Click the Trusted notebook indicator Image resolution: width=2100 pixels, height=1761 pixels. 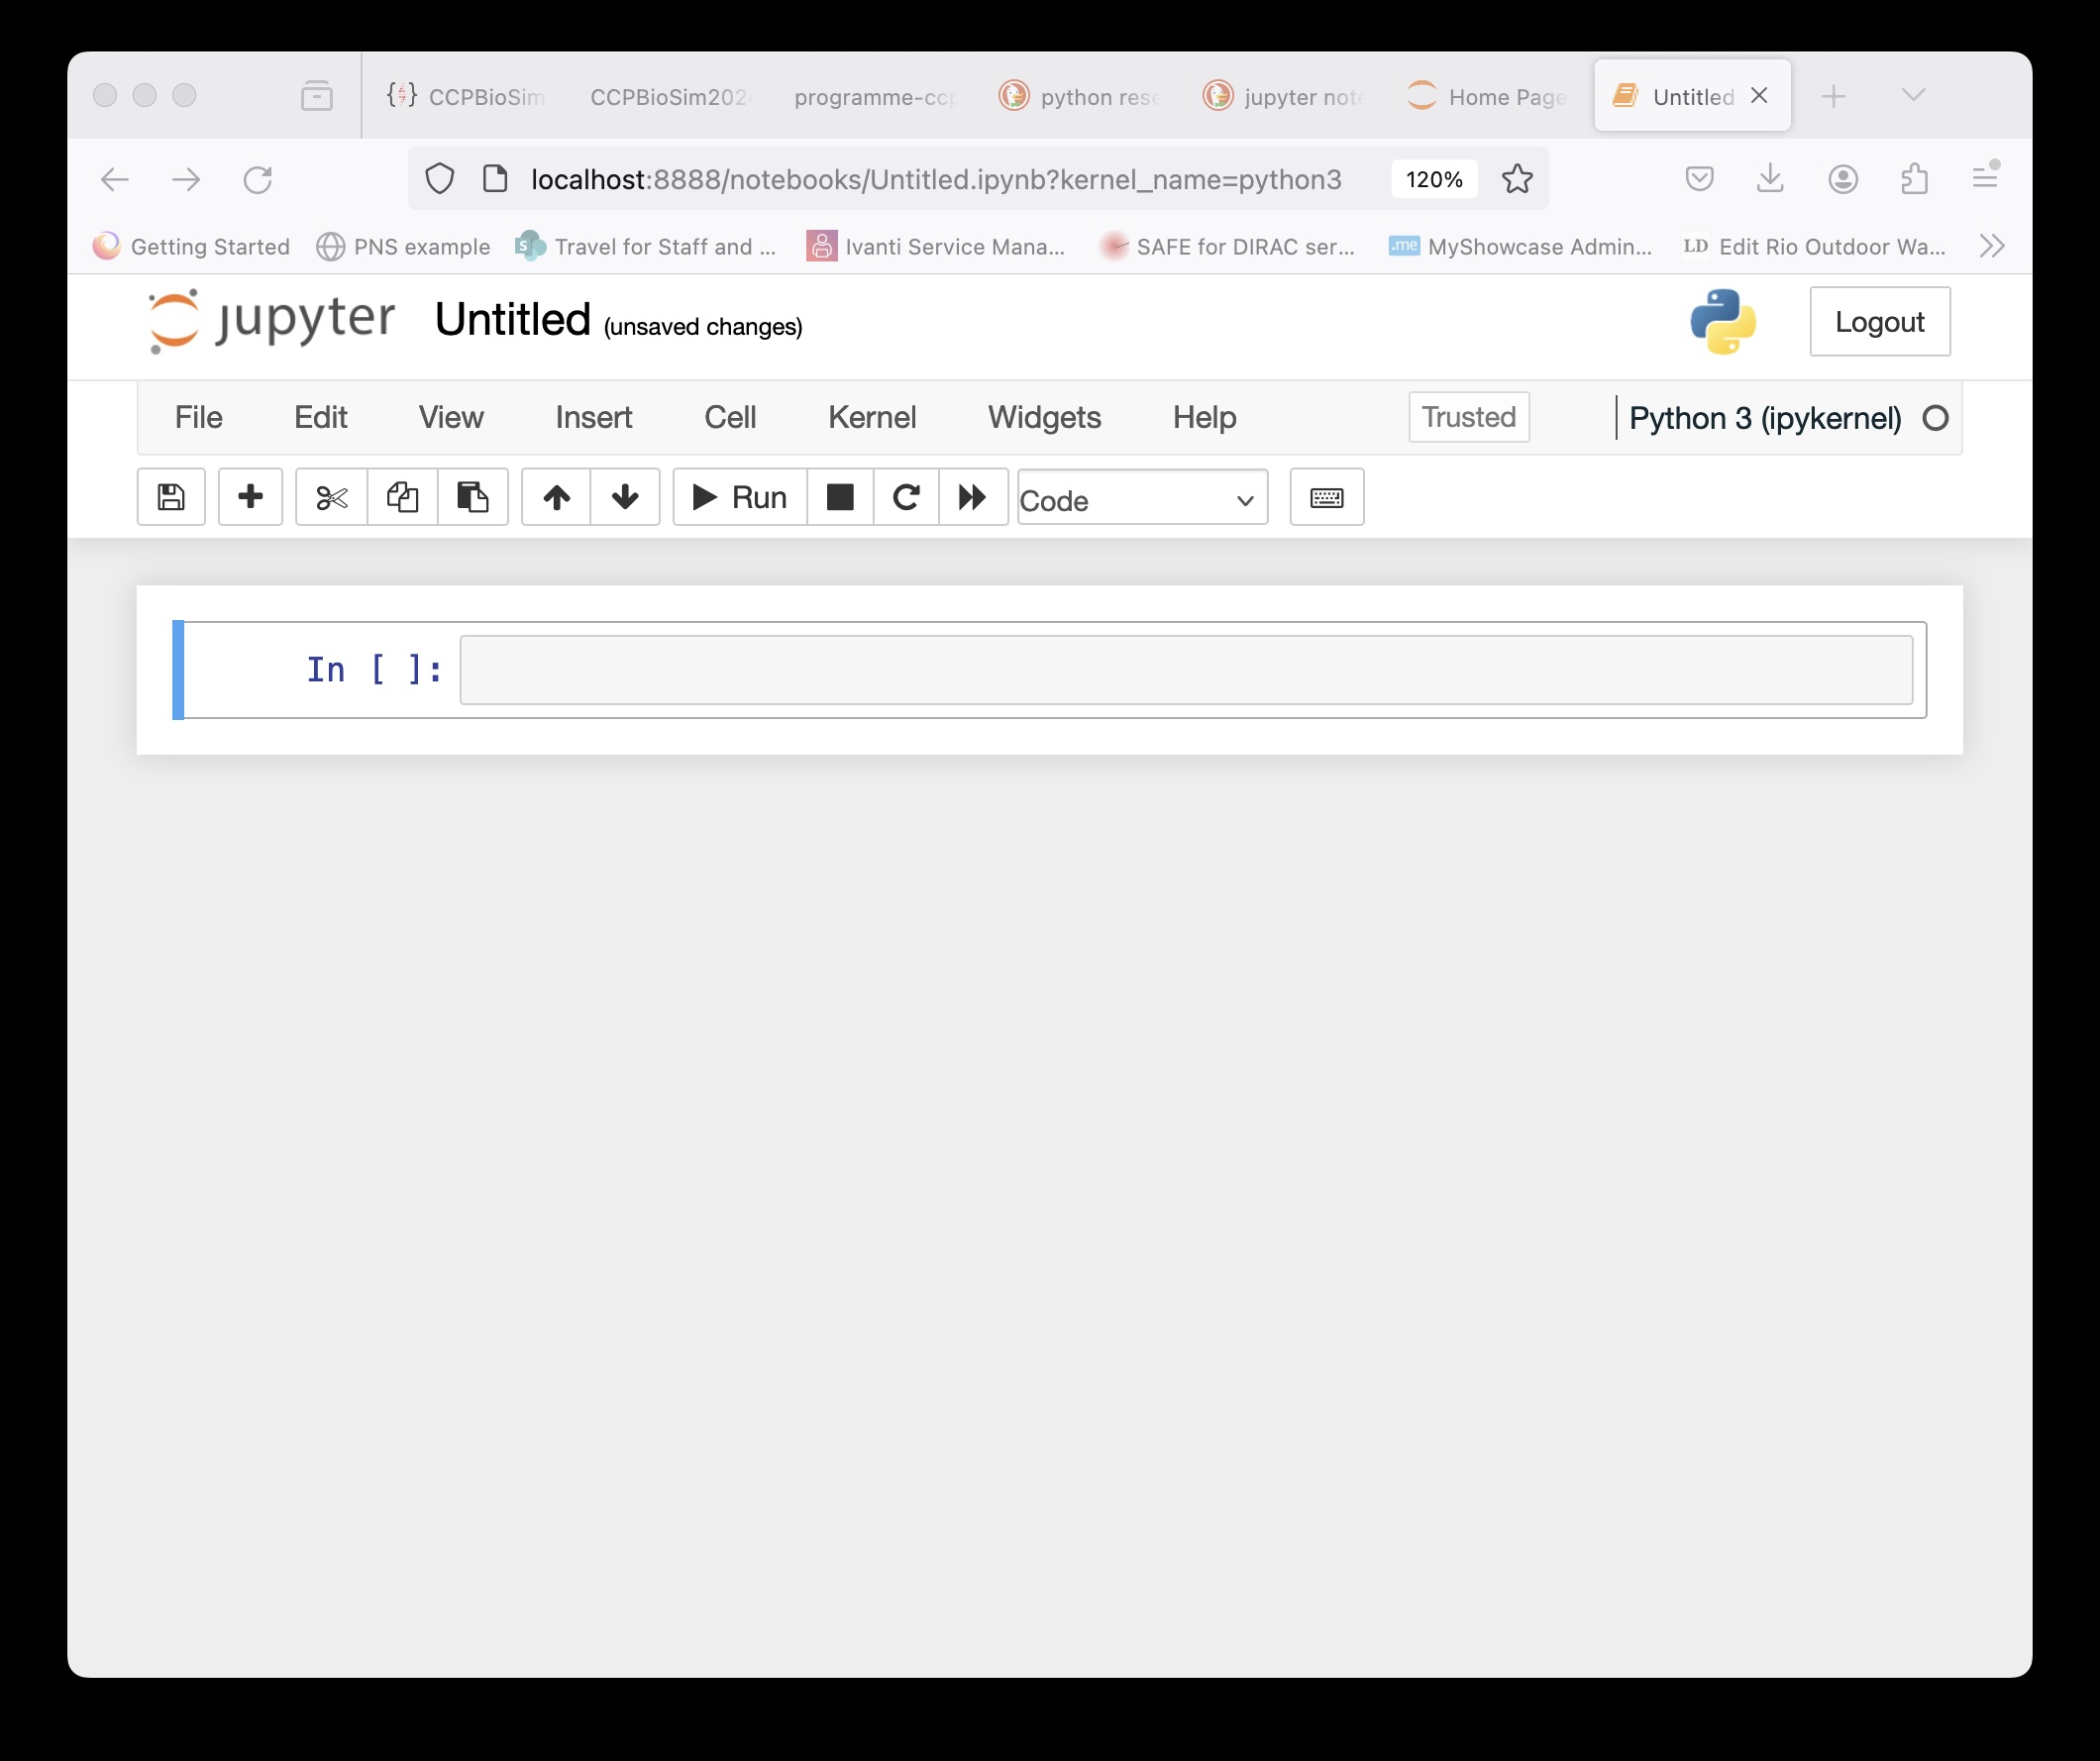tap(1468, 417)
